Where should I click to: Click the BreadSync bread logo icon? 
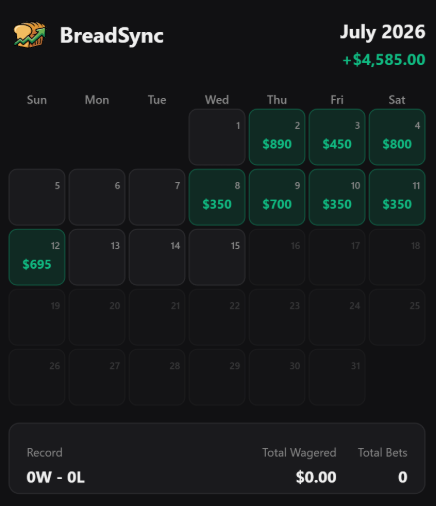30,35
